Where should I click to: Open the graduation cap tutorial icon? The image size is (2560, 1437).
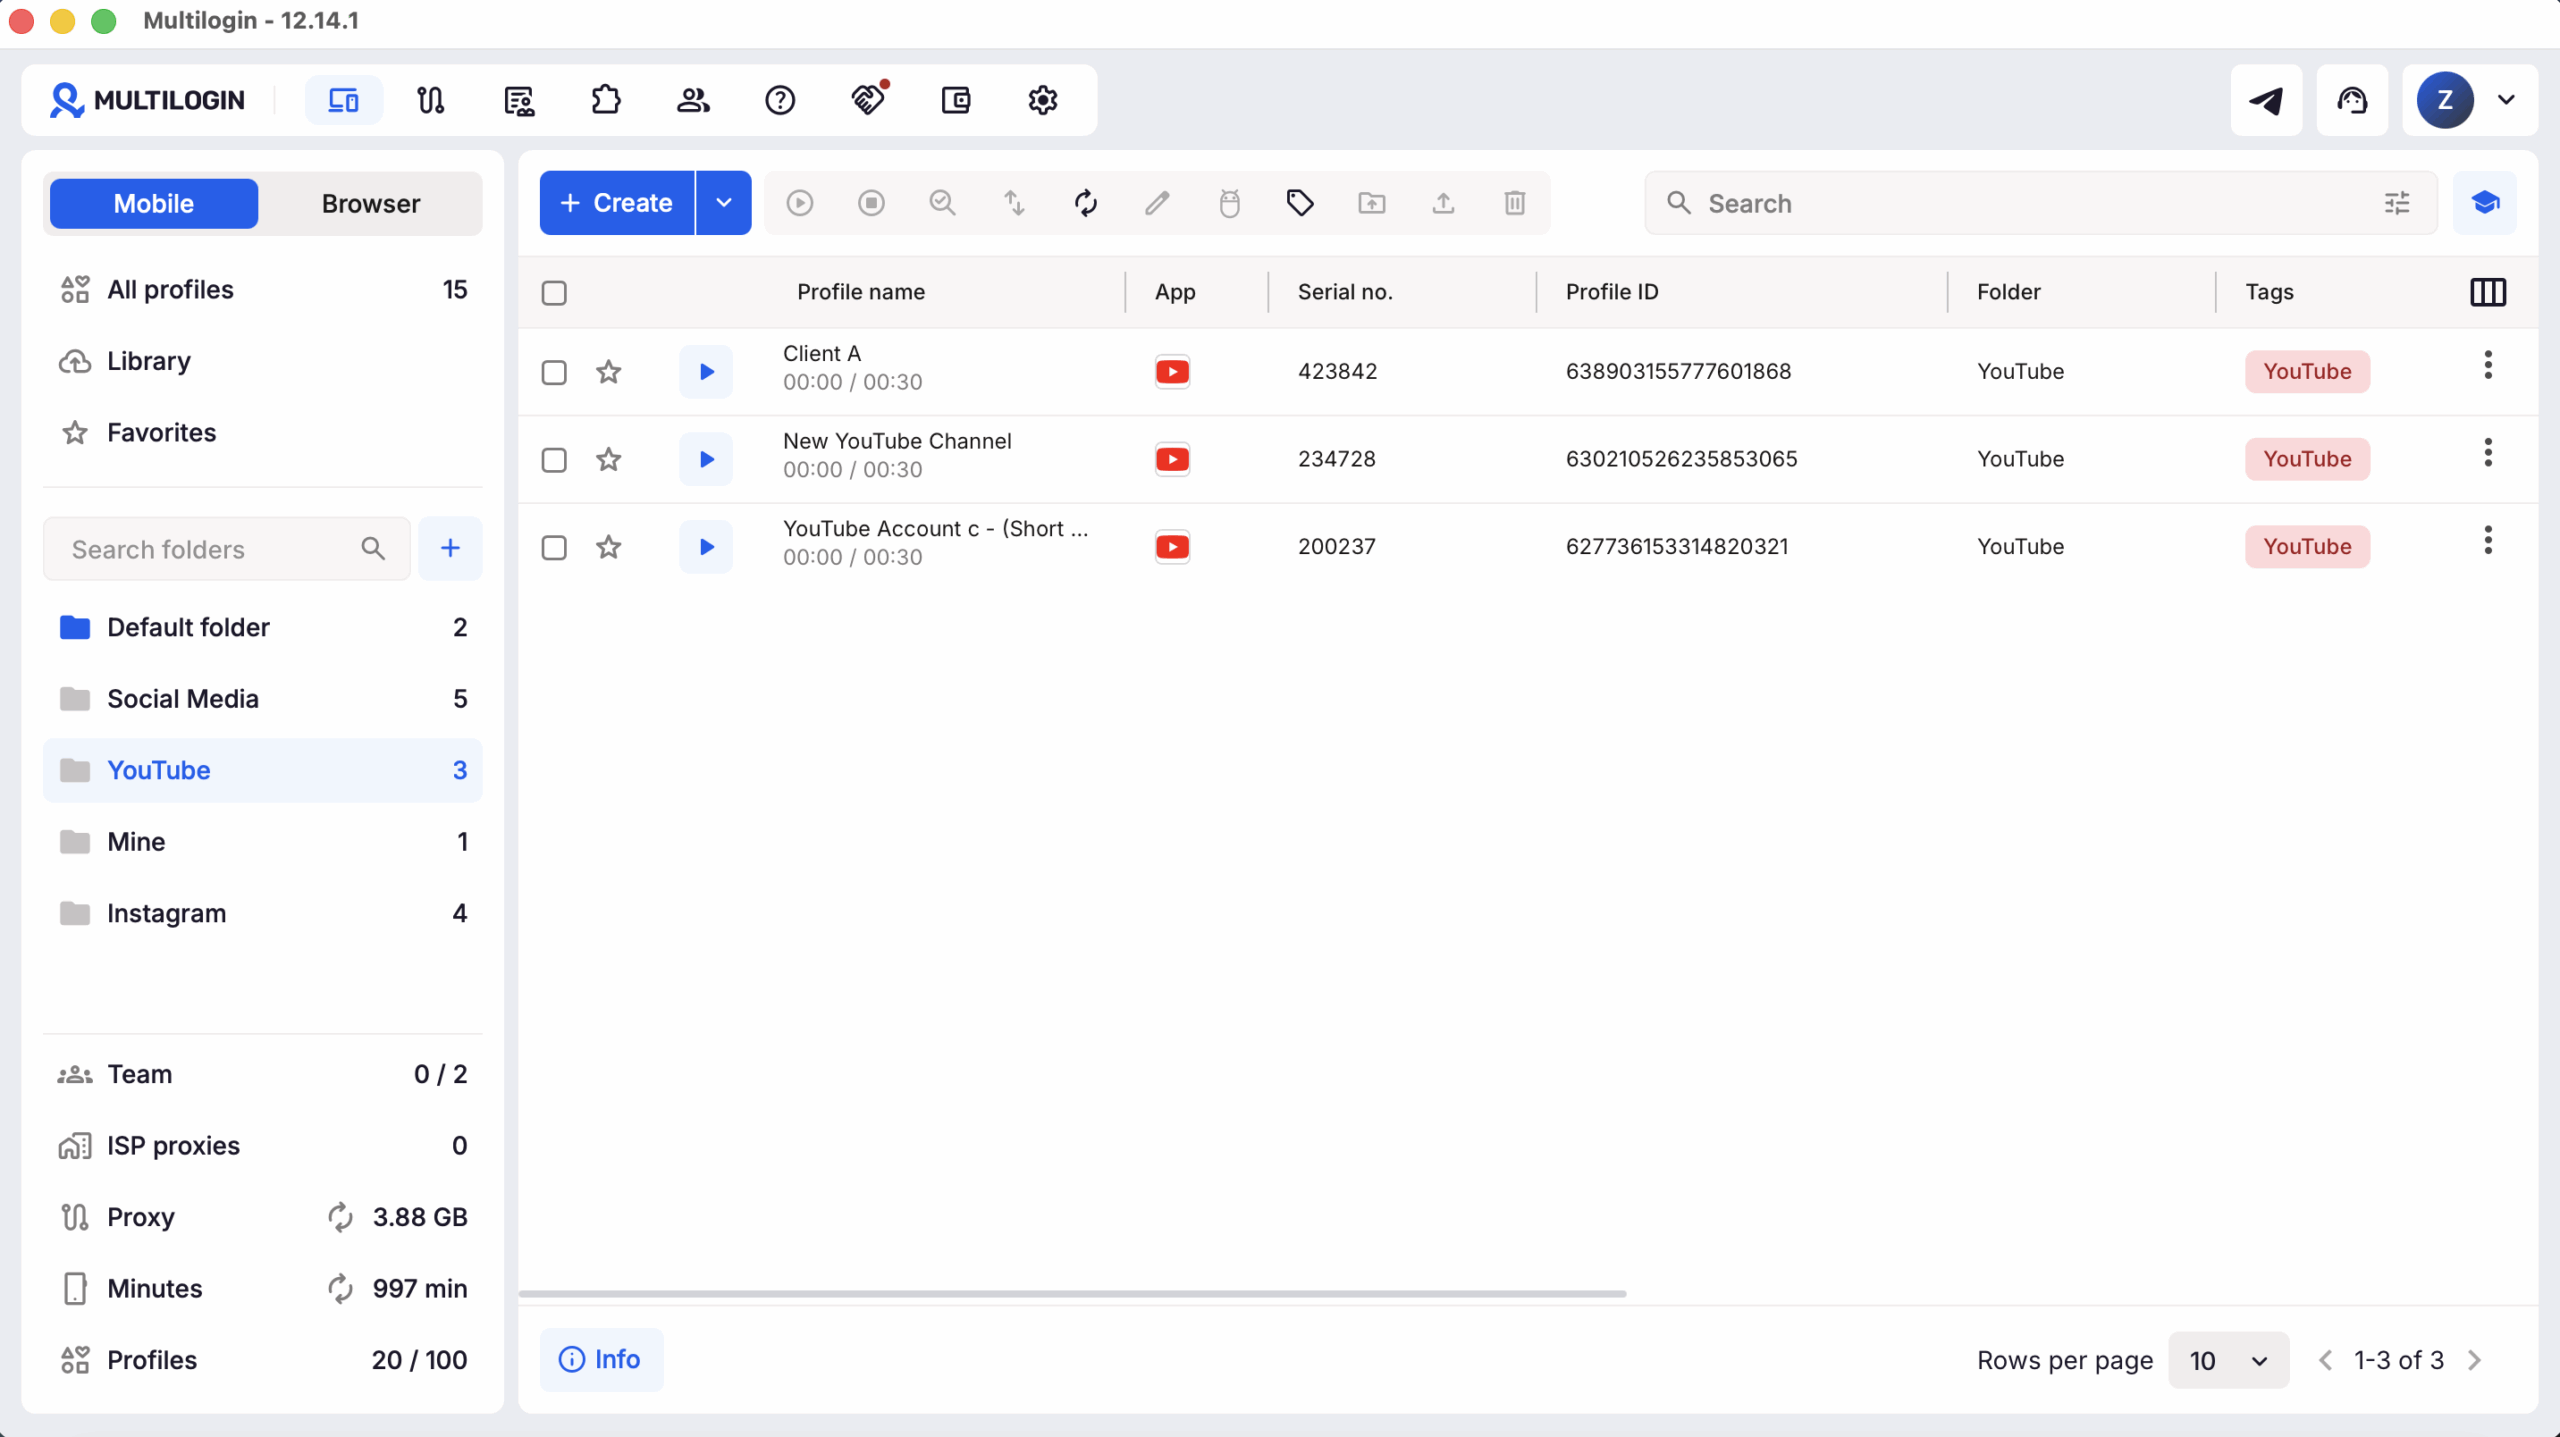pos(2485,203)
